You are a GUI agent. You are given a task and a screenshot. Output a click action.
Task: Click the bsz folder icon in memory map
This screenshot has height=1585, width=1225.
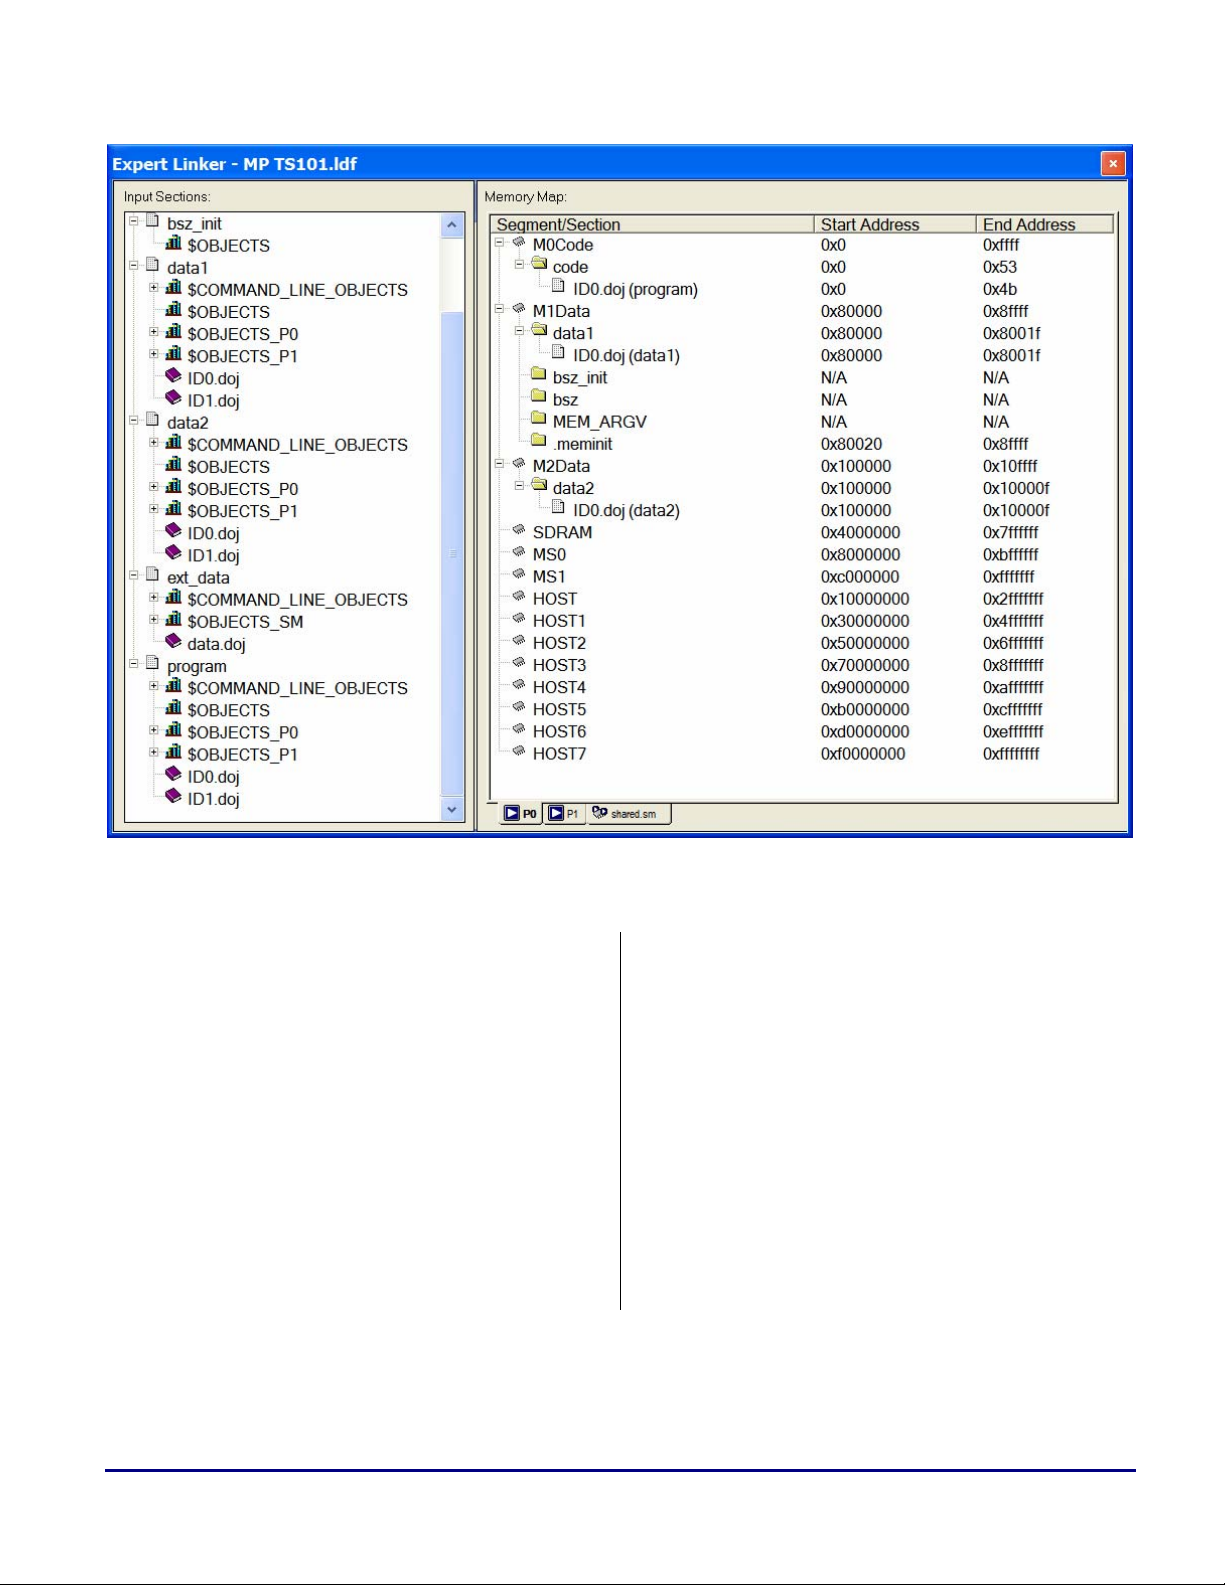tap(539, 397)
